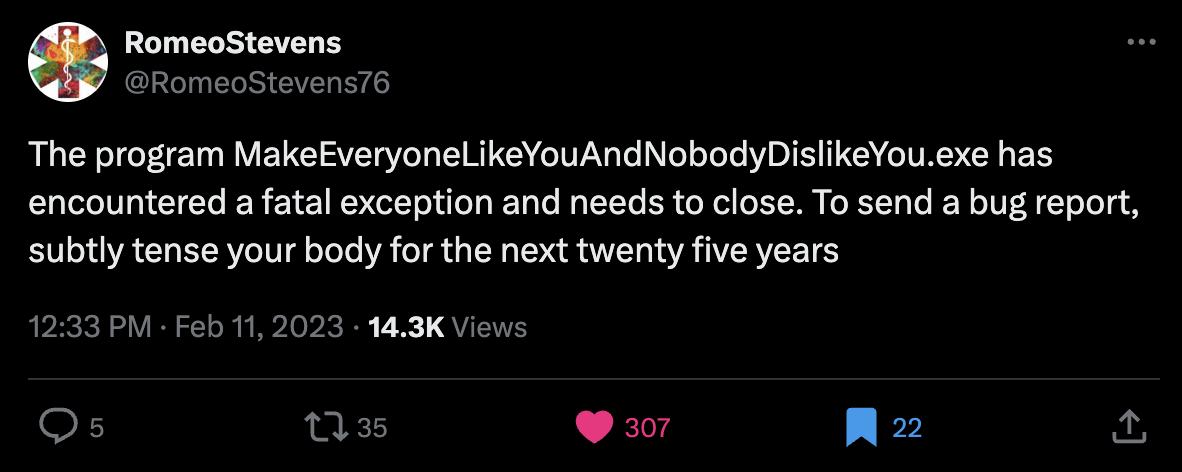Open the three-dot more options menu
Screen dimensions: 1182x472
click(1141, 43)
